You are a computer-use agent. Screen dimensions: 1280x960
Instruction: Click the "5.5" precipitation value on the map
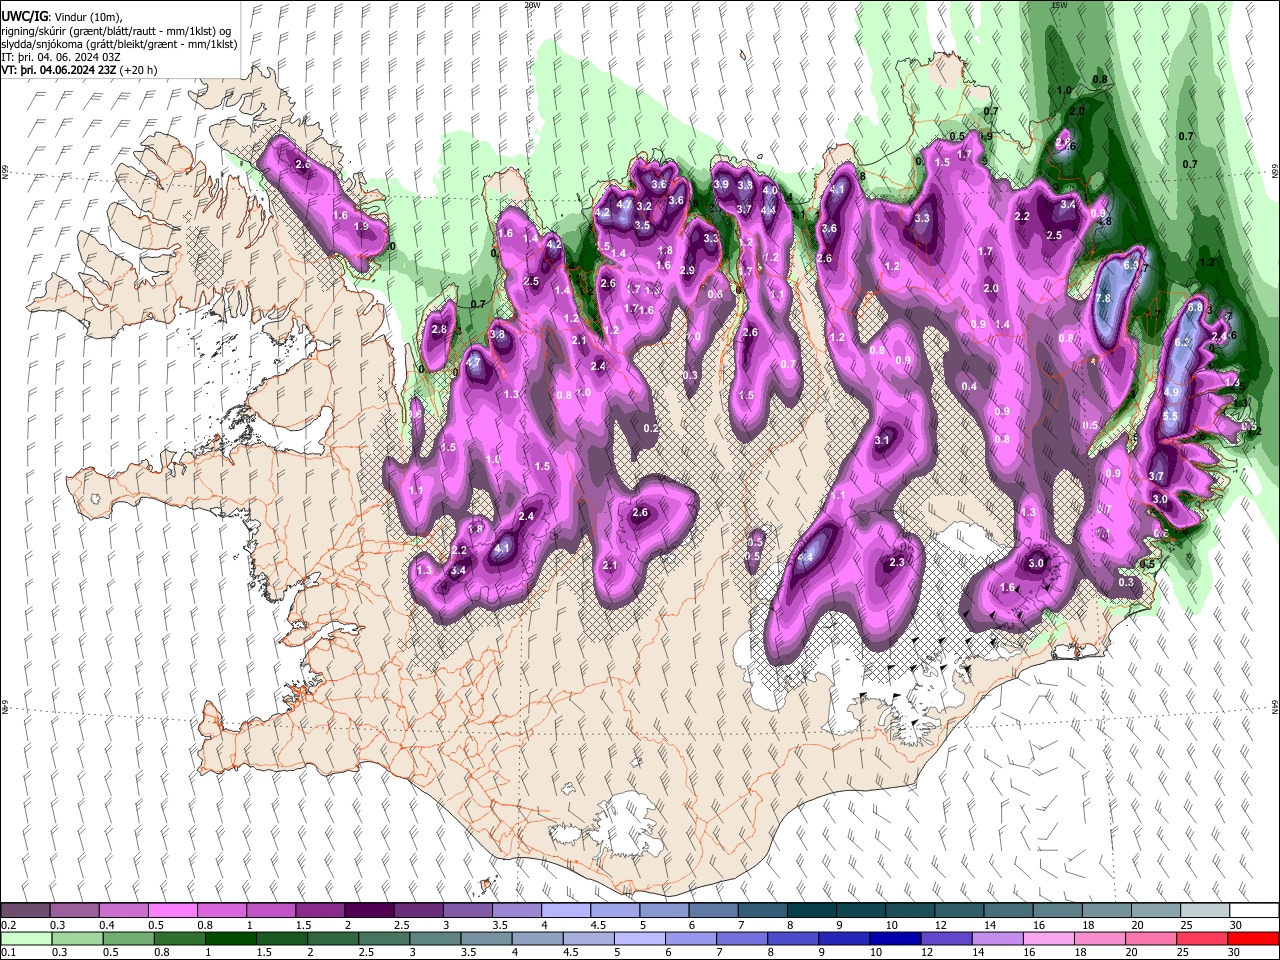[1170, 416]
